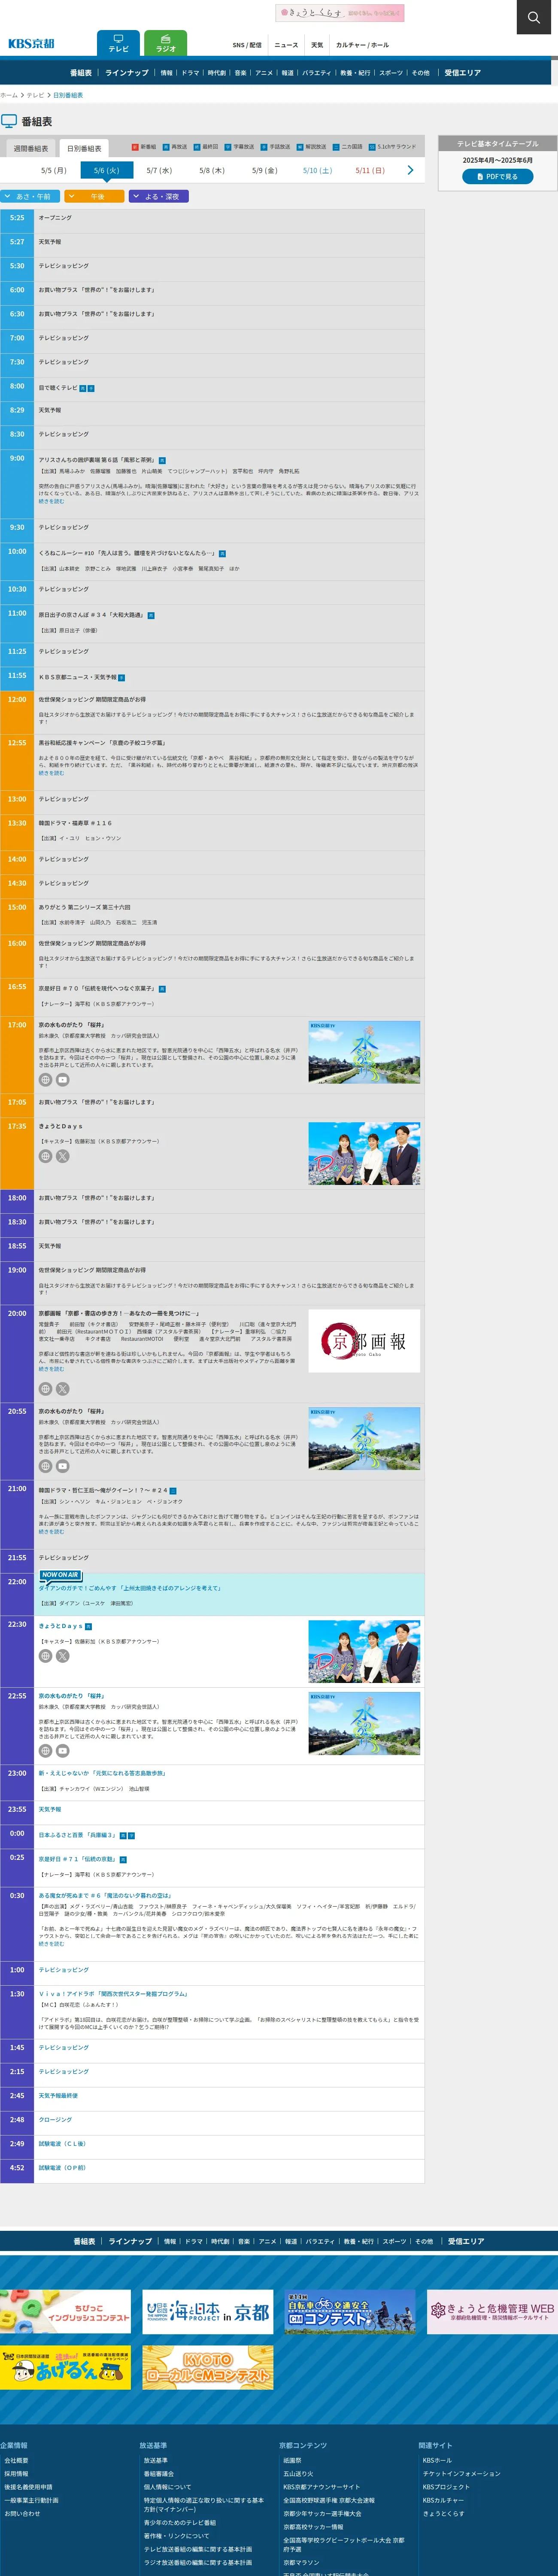Click website icon under 17:35 きょうとDays
This screenshot has width=558, height=2576.
pos(45,1156)
